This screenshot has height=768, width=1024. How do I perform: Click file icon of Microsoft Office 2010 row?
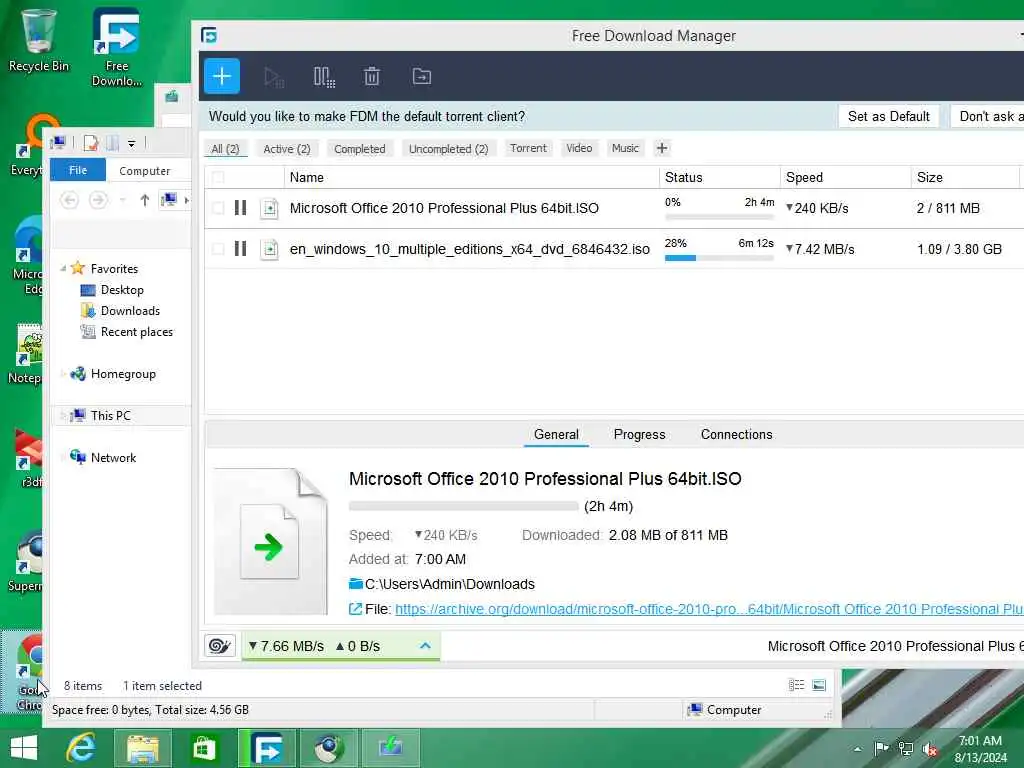pos(269,208)
